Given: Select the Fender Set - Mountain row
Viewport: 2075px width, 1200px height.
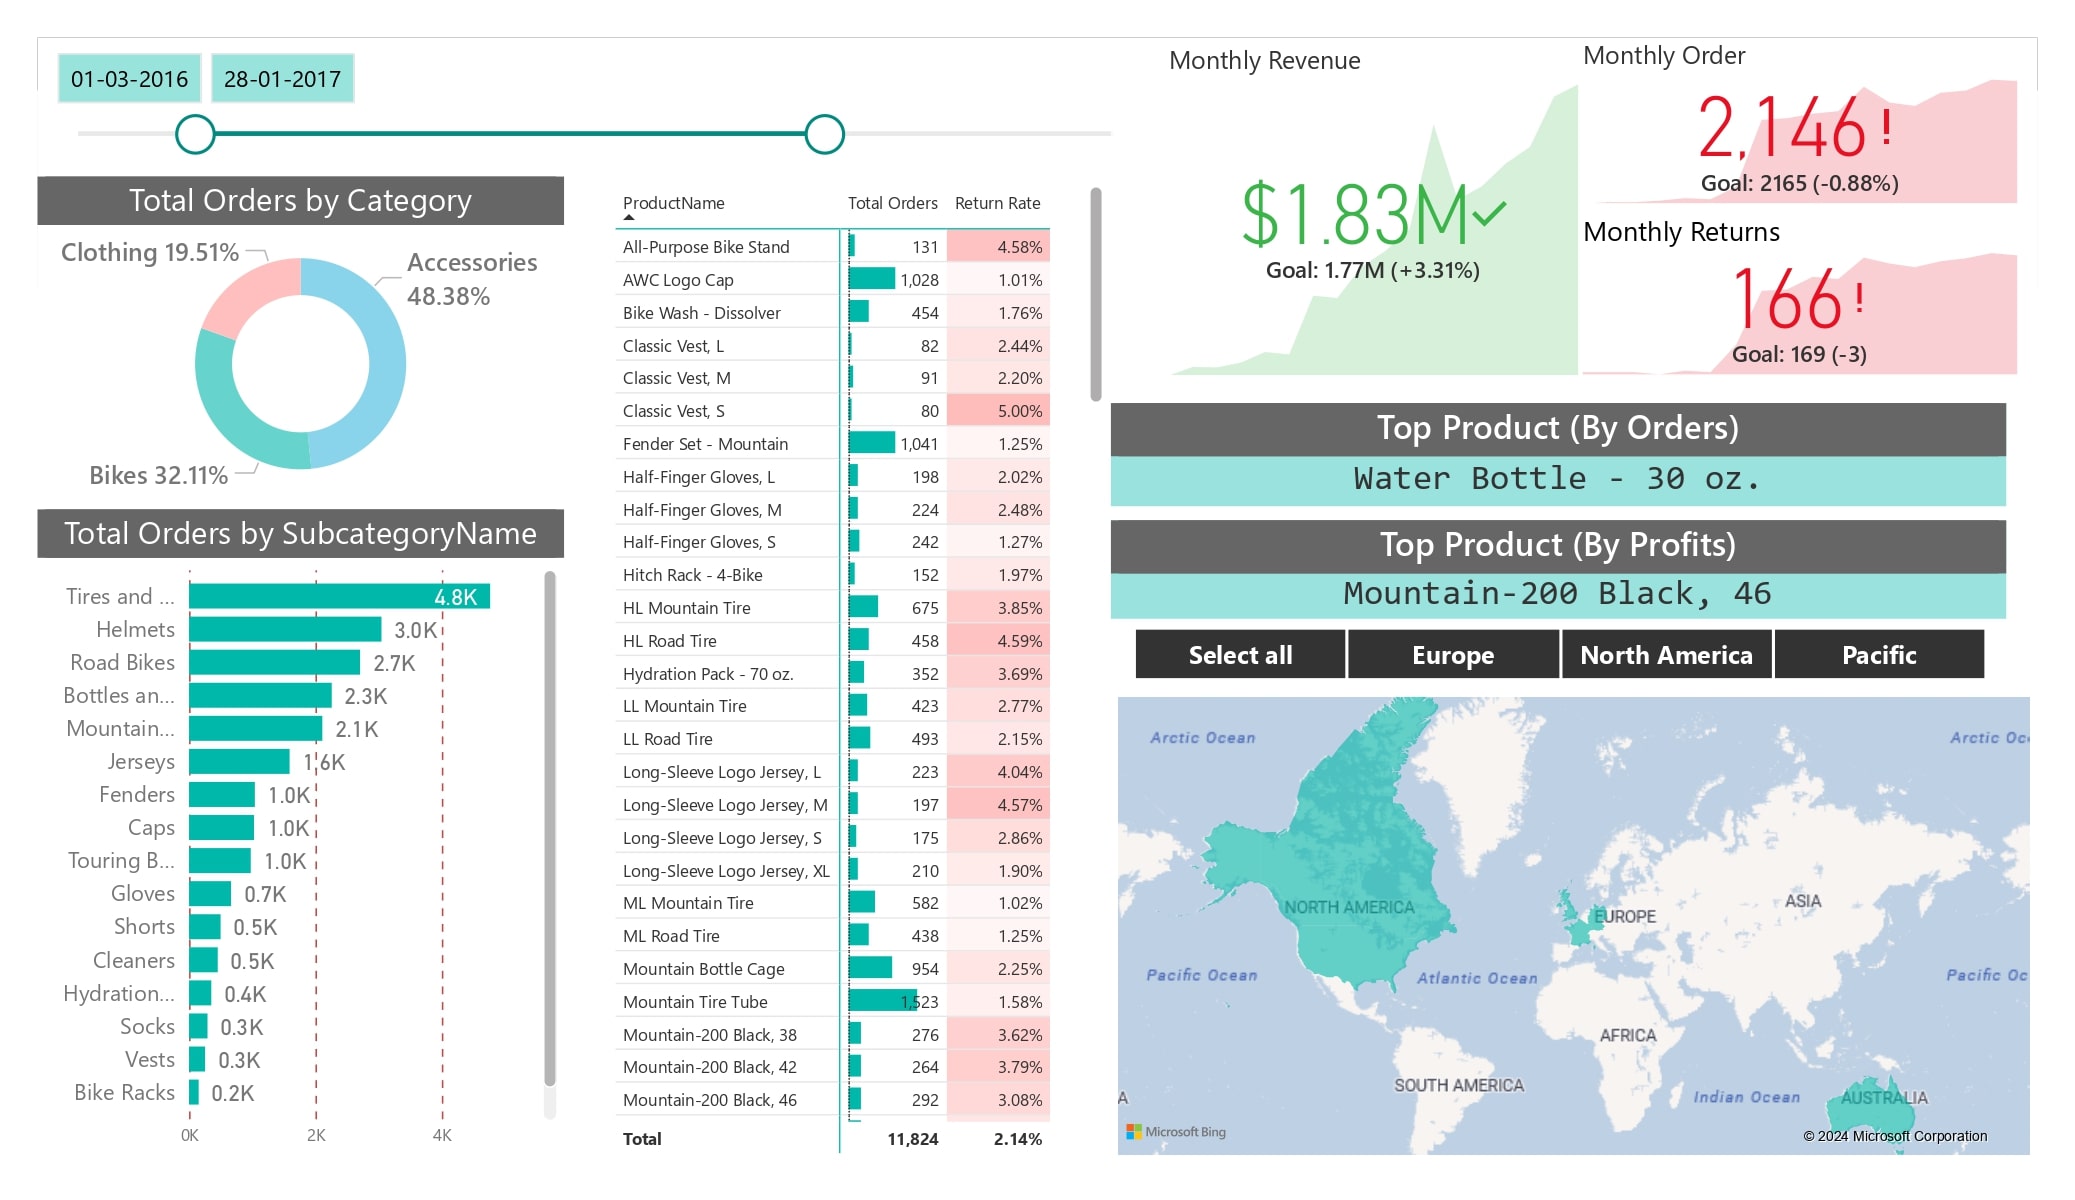Looking at the screenshot, I should [832, 444].
